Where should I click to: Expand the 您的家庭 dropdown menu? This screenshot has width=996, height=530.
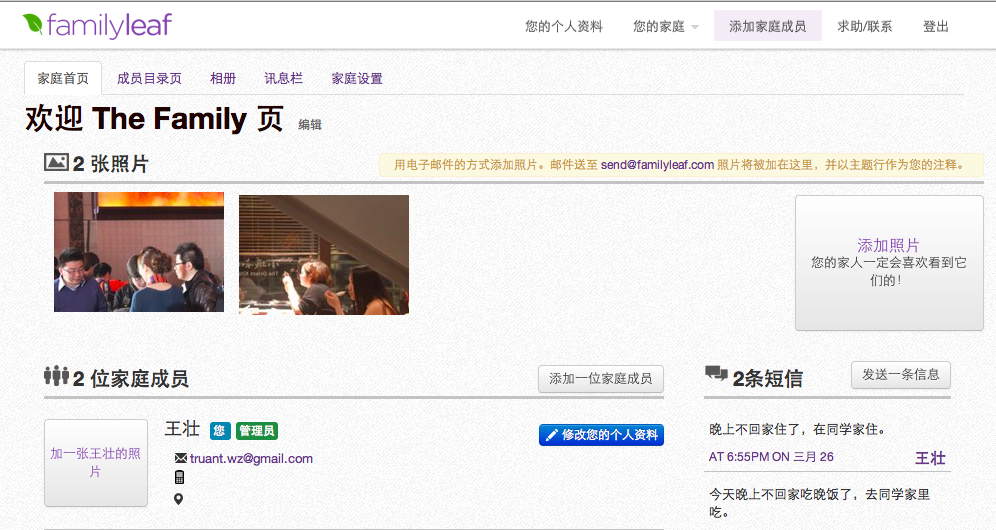(x=665, y=26)
